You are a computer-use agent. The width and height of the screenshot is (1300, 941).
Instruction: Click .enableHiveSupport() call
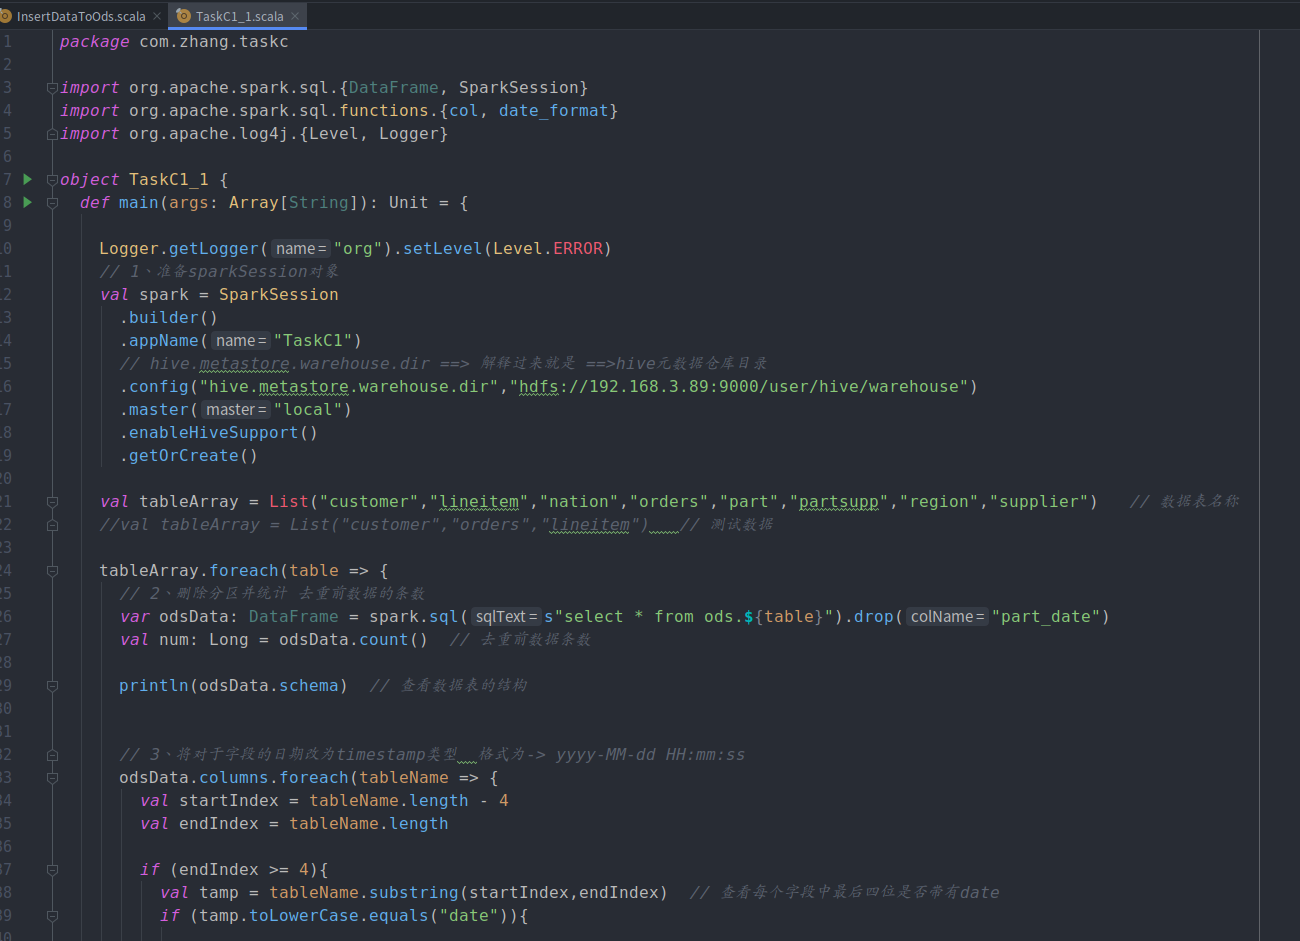tap(218, 433)
